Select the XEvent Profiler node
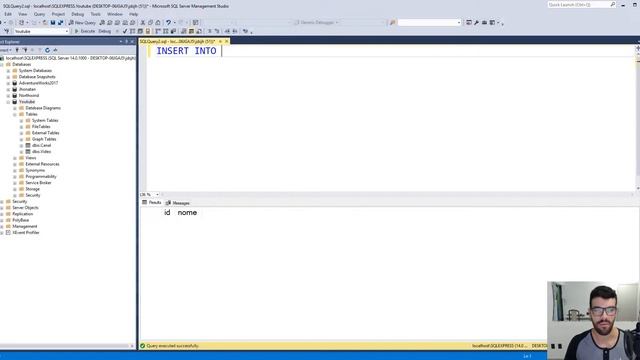 (26, 232)
